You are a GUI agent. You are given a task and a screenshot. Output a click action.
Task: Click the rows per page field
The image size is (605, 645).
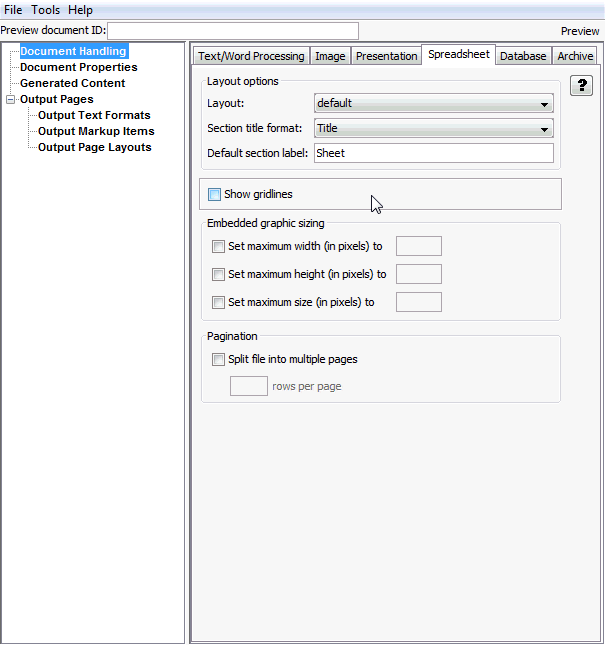tap(249, 386)
